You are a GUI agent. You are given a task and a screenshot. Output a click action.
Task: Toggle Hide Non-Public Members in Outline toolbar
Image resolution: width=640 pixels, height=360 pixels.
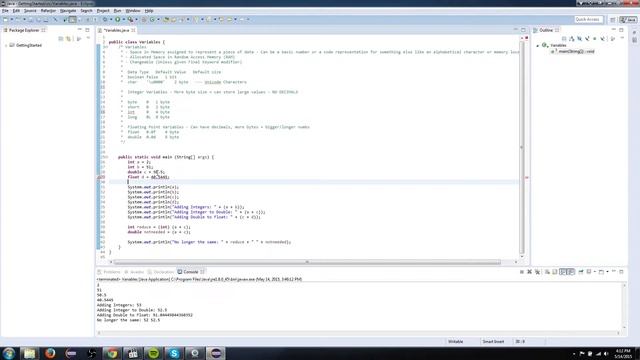click(595, 39)
